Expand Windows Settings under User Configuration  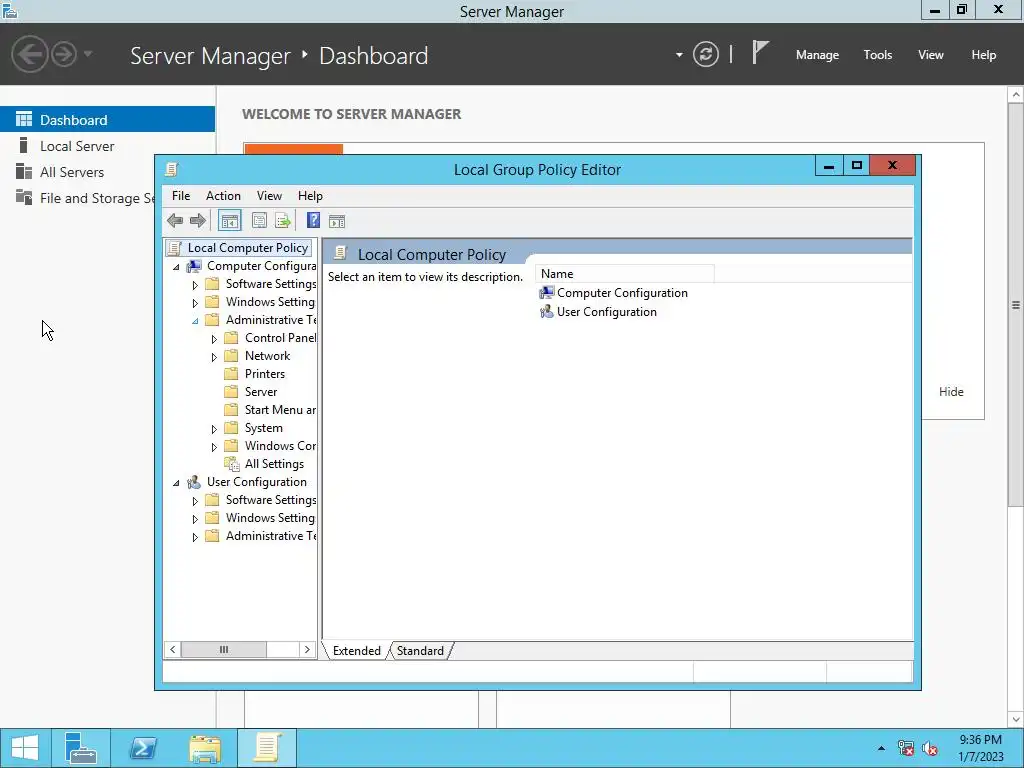[195, 519]
